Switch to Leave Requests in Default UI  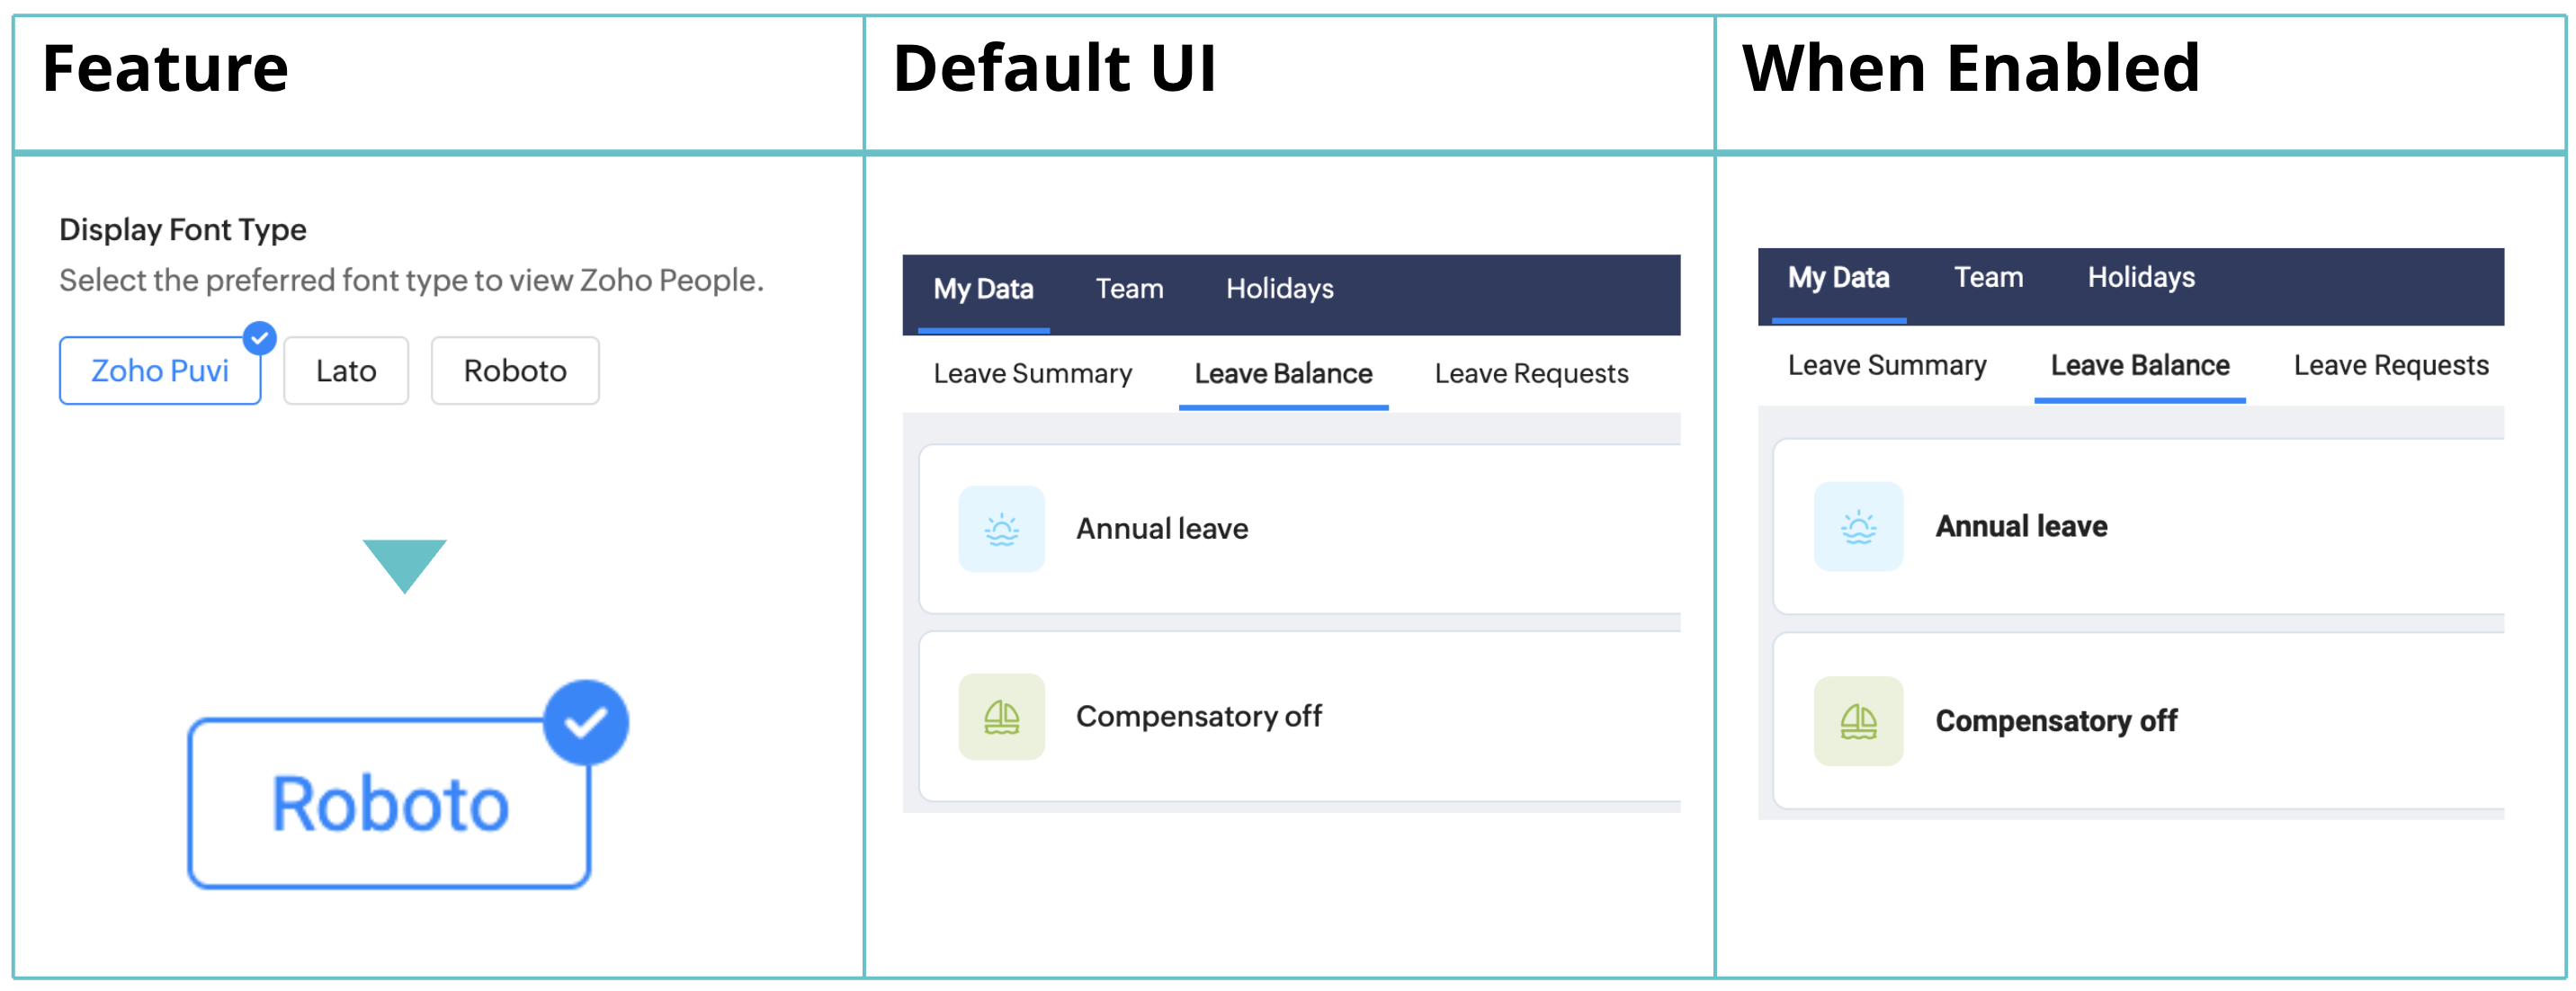point(1531,374)
